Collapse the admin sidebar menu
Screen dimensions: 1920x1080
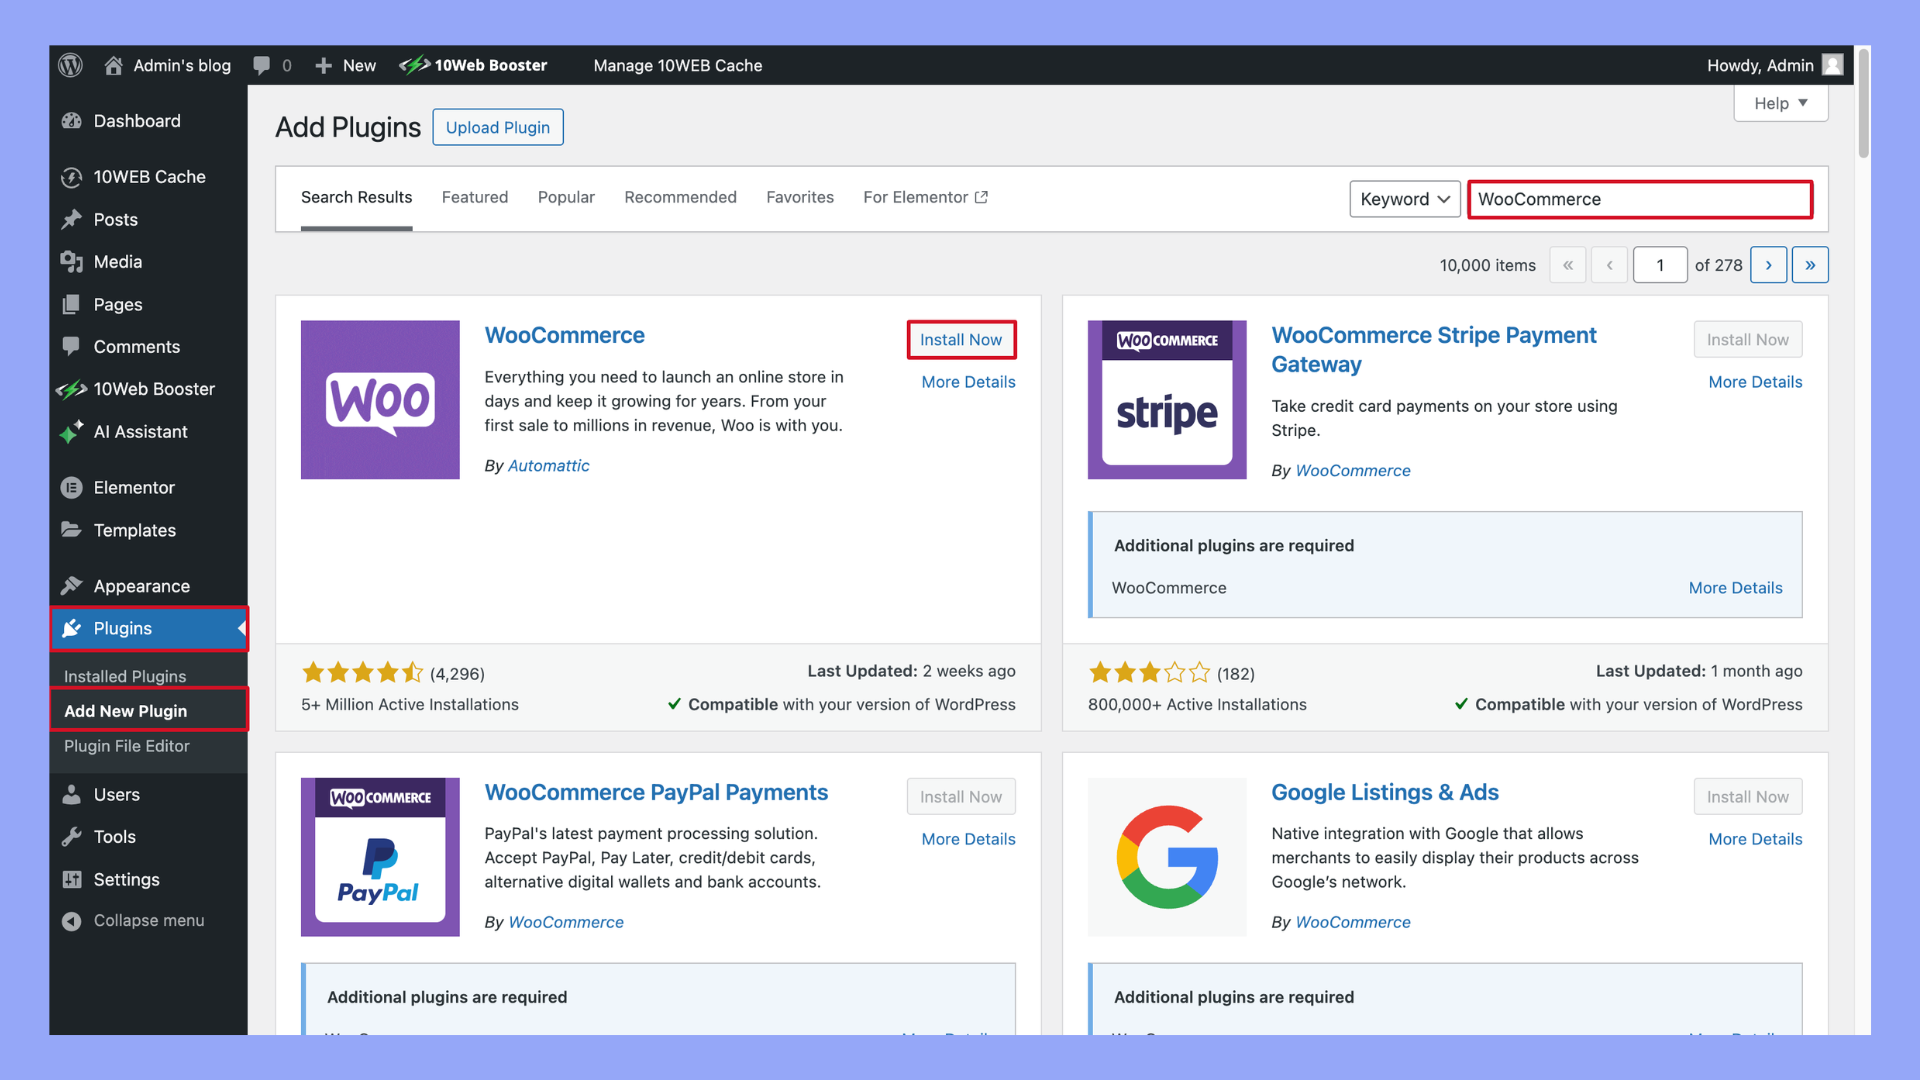(71, 920)
